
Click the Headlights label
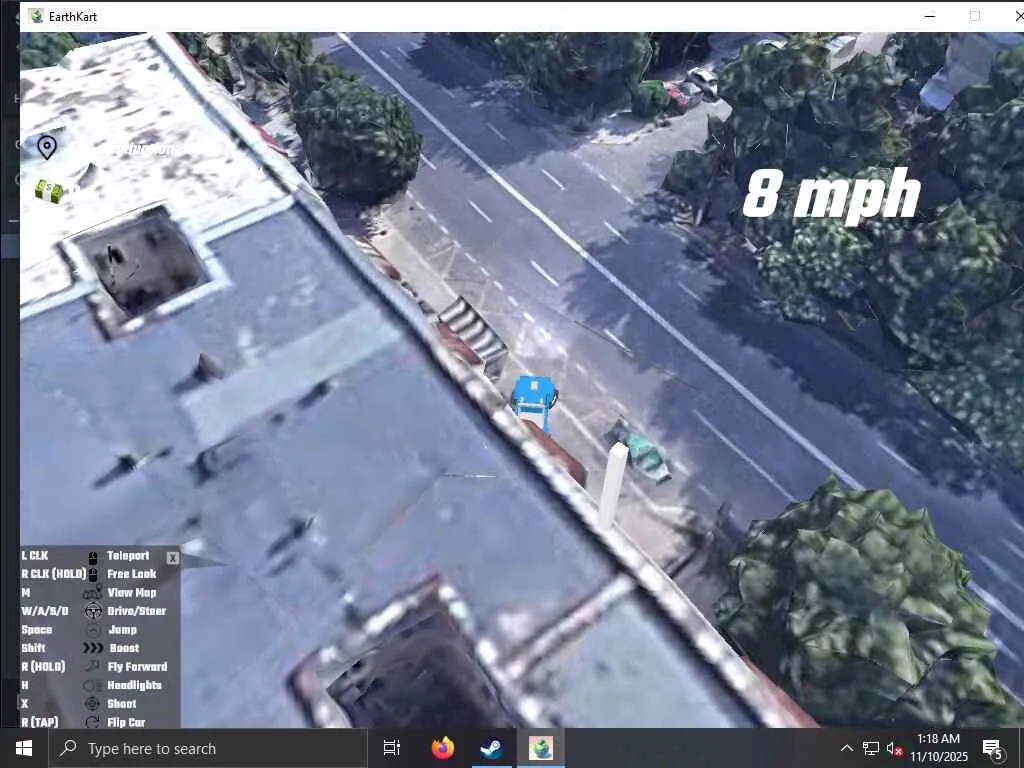click(x=134, y=685)
